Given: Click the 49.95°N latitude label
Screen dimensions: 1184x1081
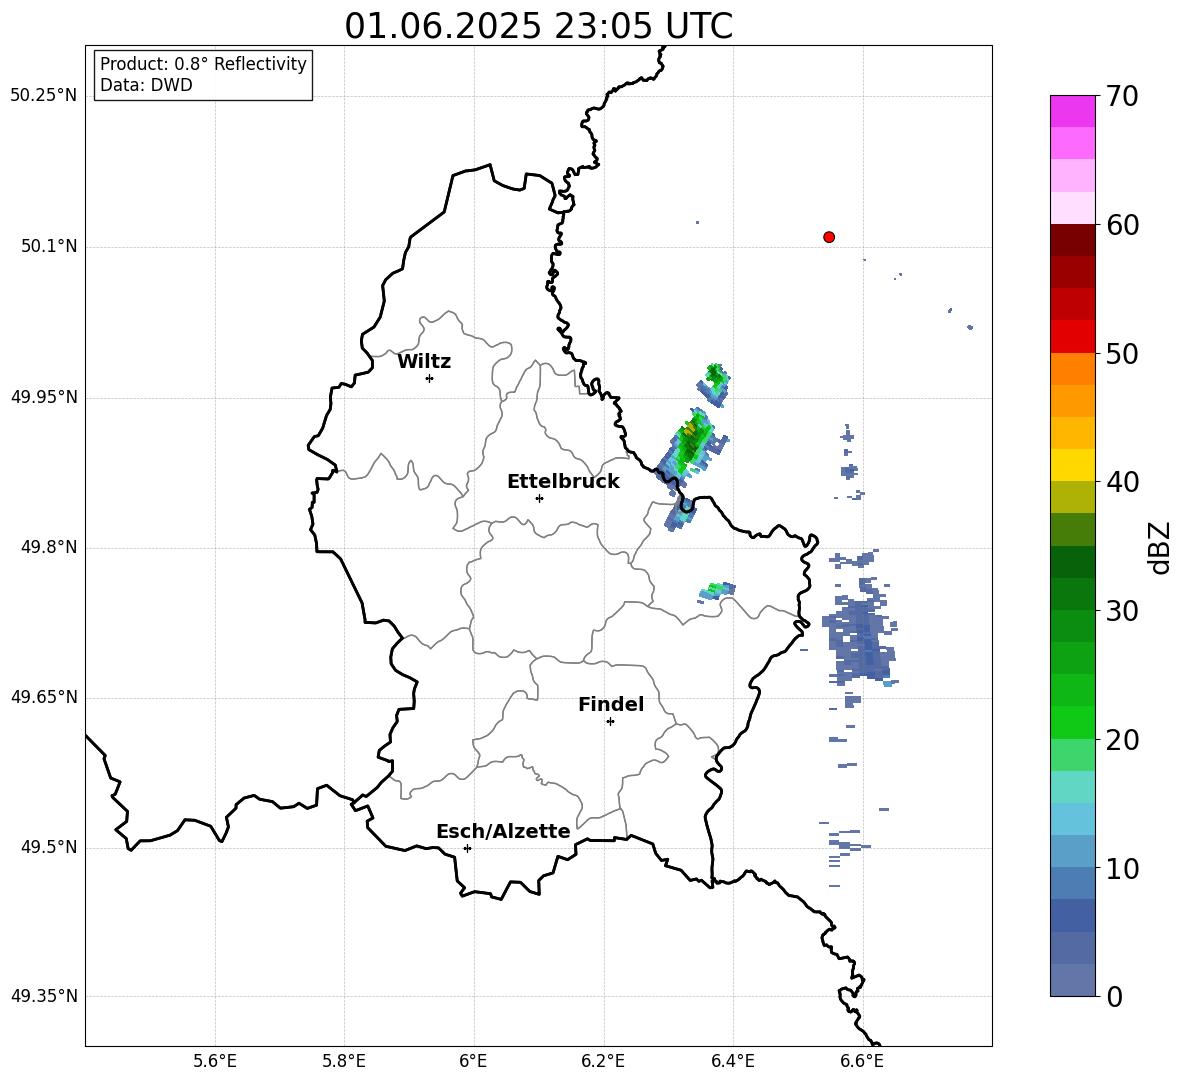Looking at the screenshot, I should (44, 396).
